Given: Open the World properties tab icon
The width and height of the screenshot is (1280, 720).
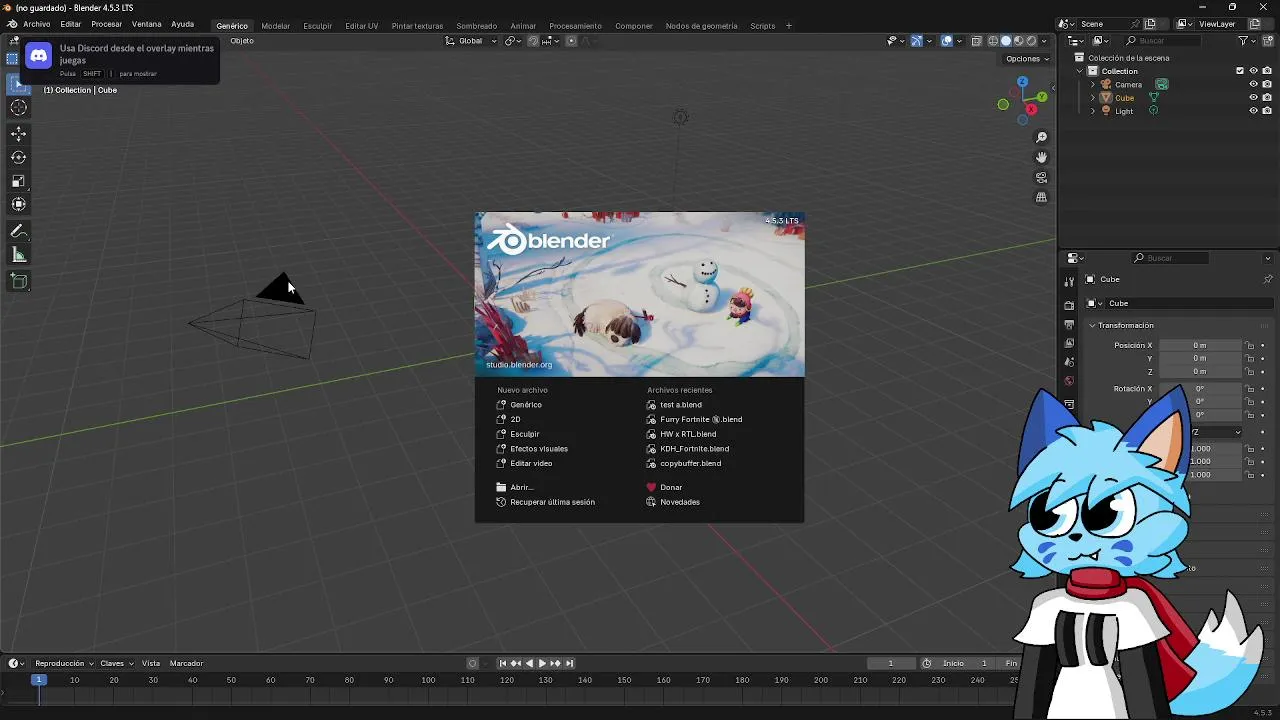Looking at the screenshot, I should pos(1069,381).
